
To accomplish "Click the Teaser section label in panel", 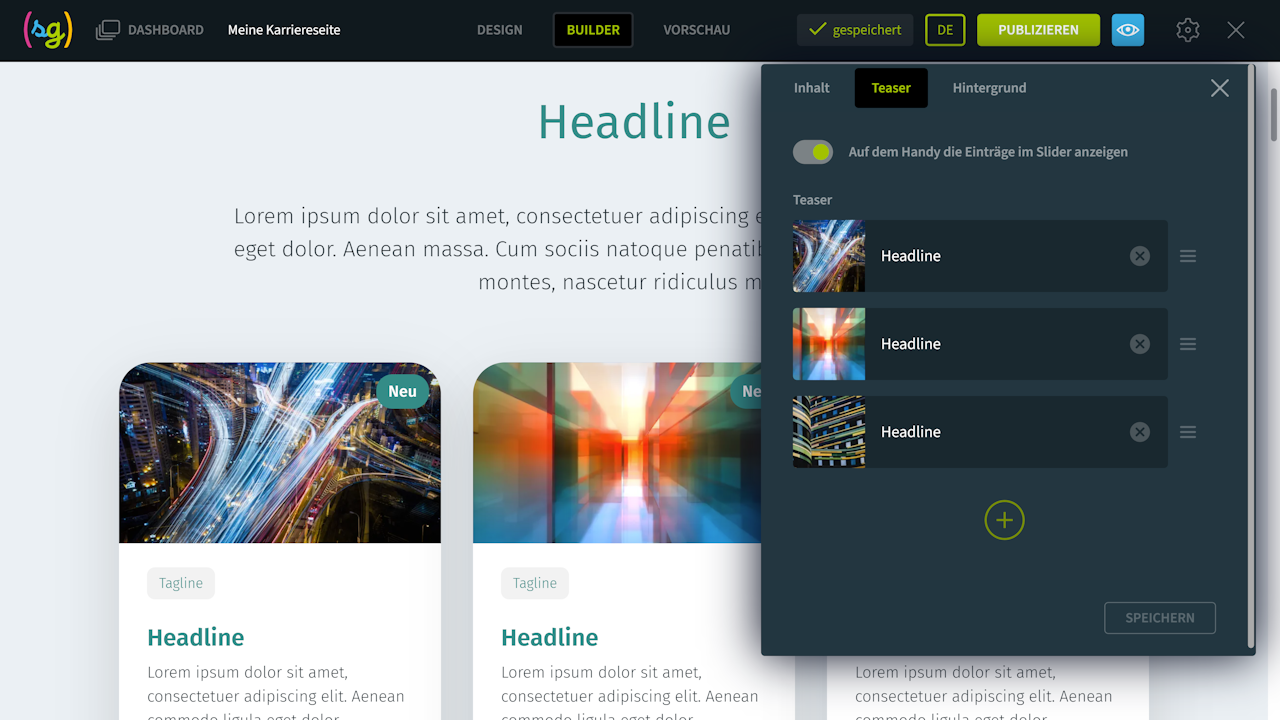I will (x=812, y=200).
